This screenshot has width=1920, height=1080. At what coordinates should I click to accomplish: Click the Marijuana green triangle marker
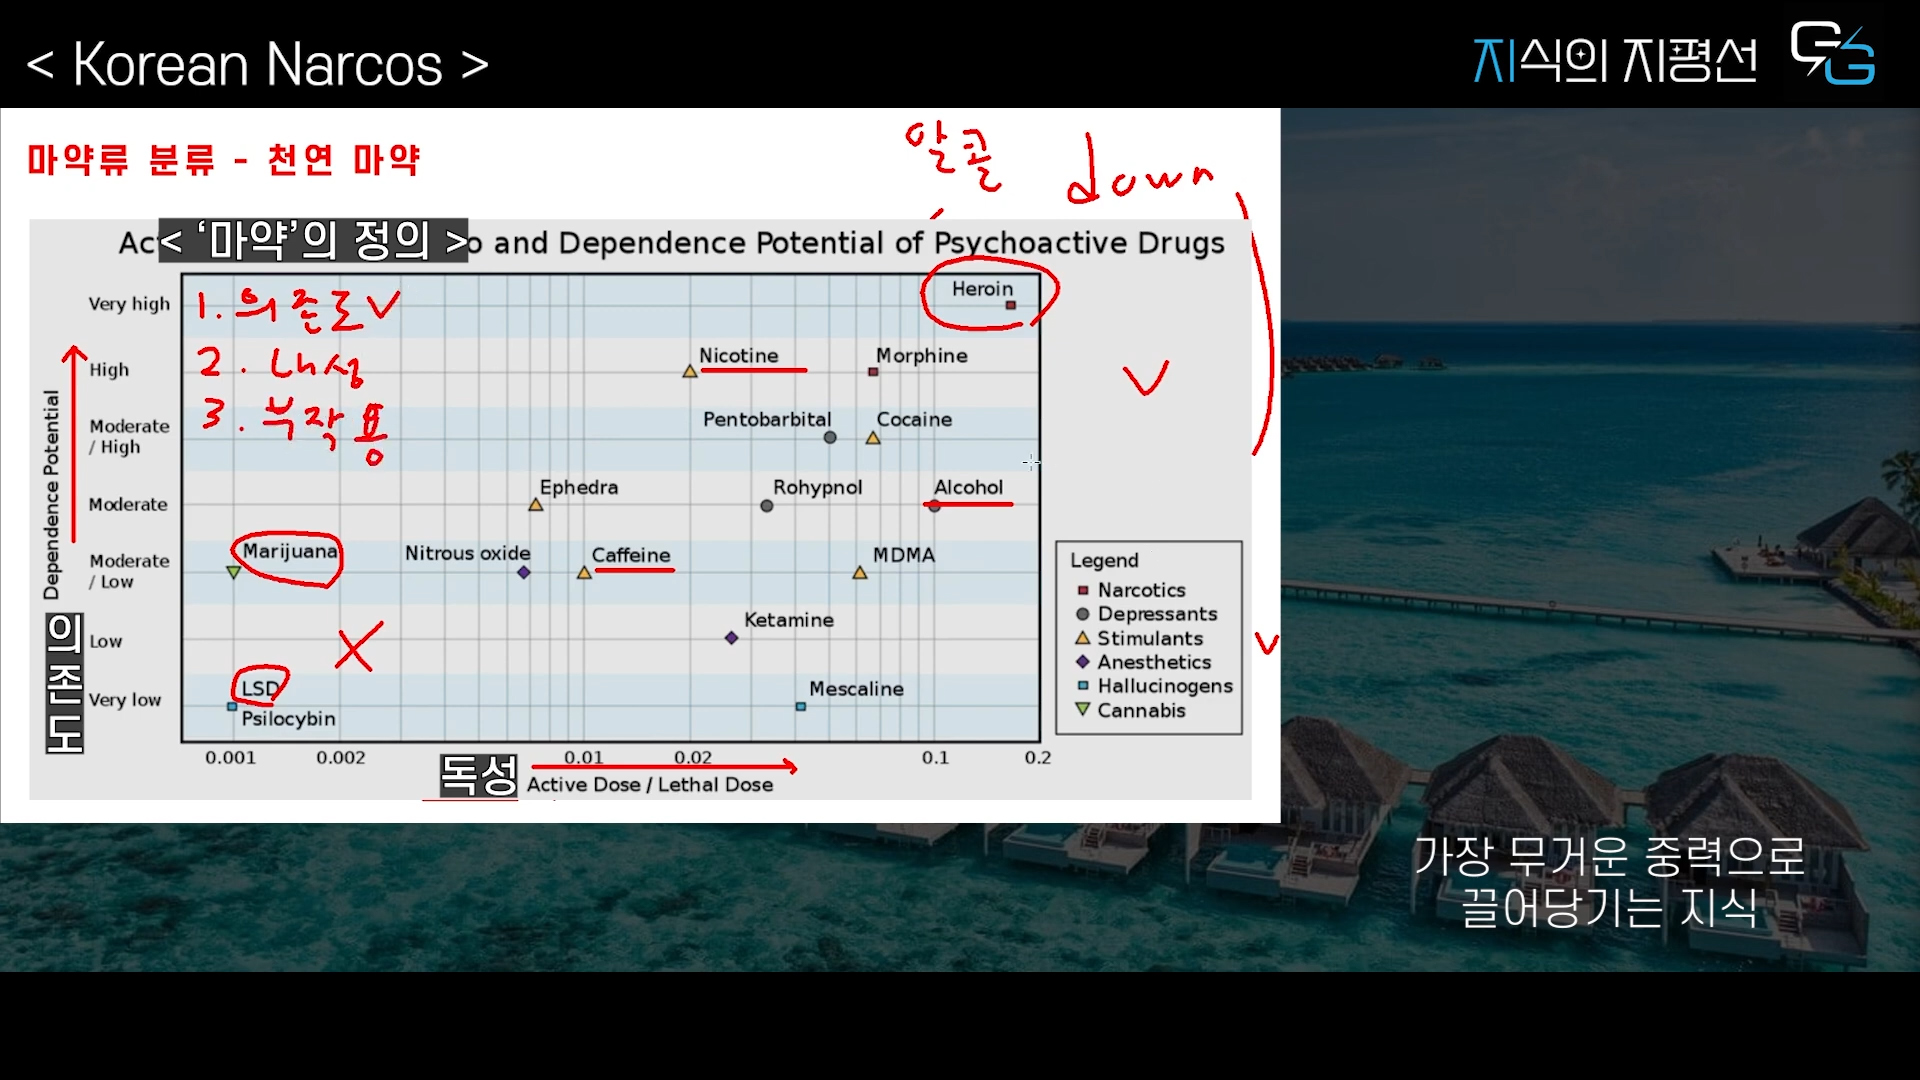(233, 573)
